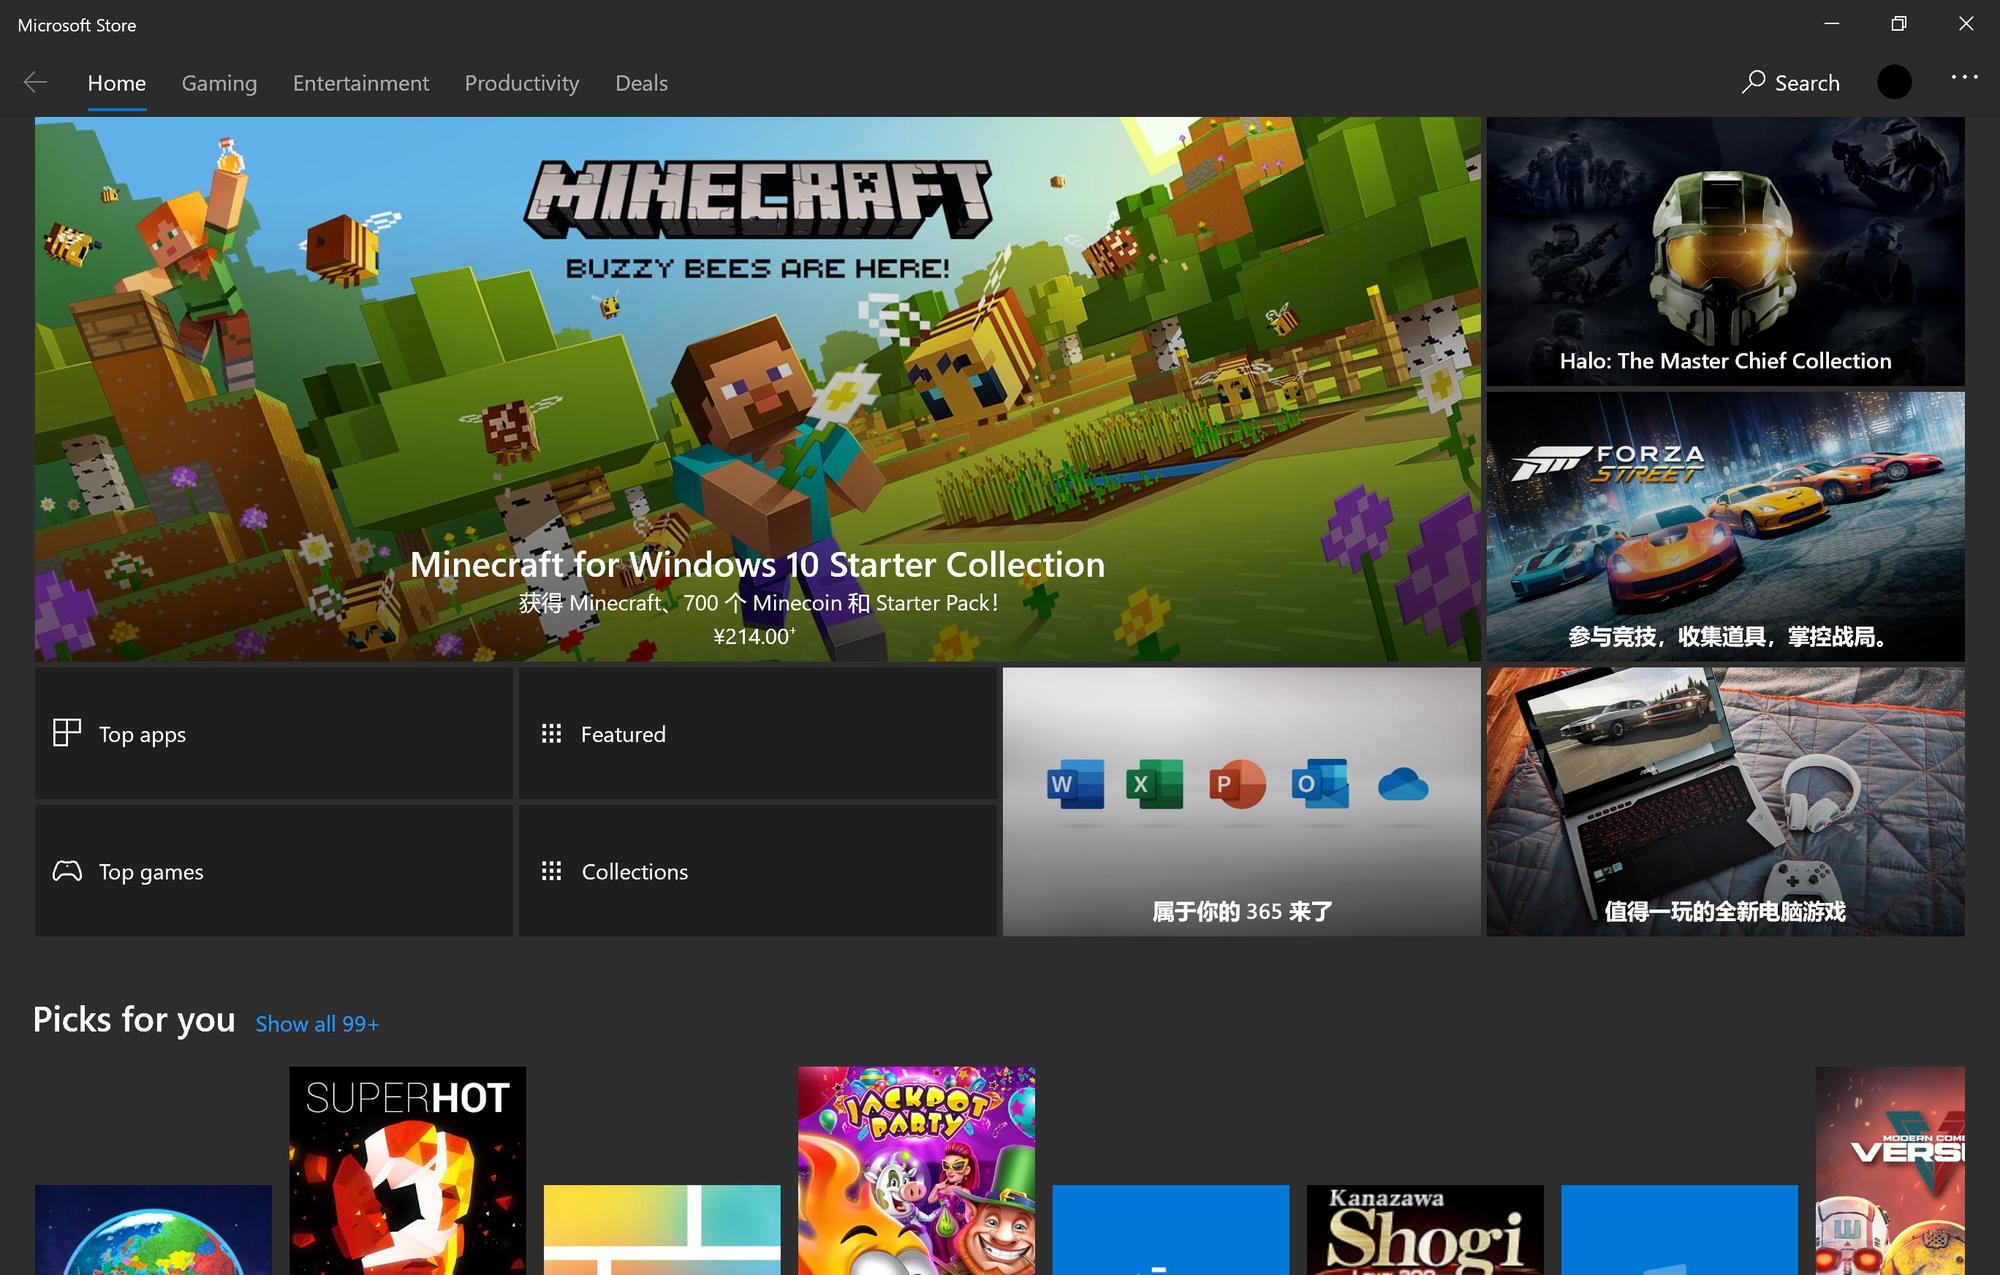The image size is (2000, 1275).
Task: Click the OneDrive cloud icon
Action: [x=1403, y=785]
